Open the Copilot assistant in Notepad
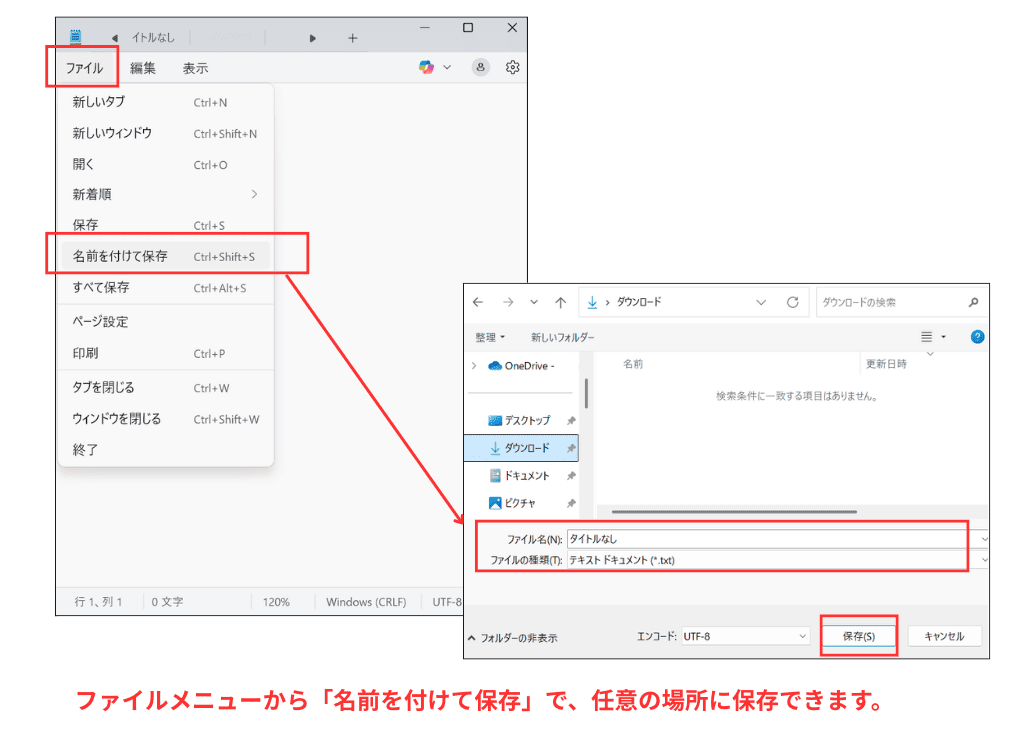 pyautogui.click(x=428, y=67)
